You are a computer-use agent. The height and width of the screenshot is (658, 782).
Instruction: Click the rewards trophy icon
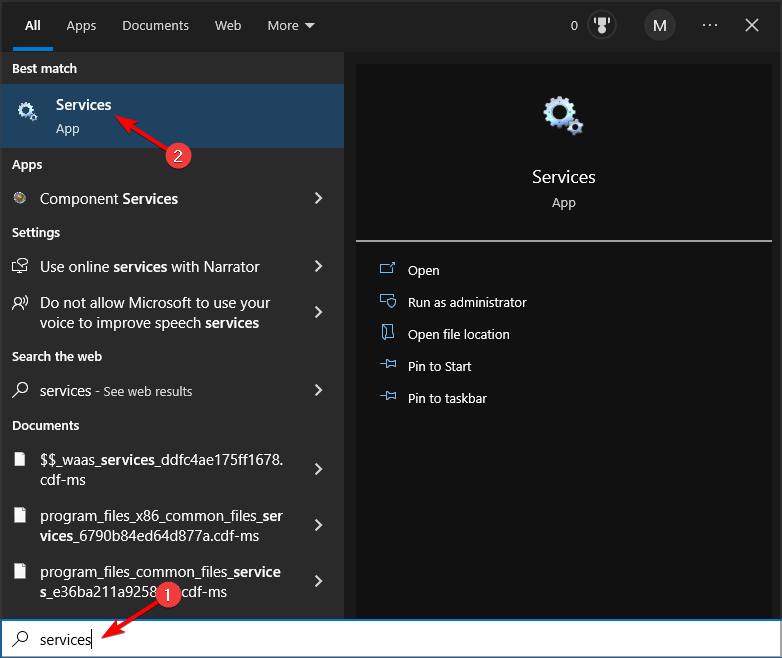[x=602, y=25]
